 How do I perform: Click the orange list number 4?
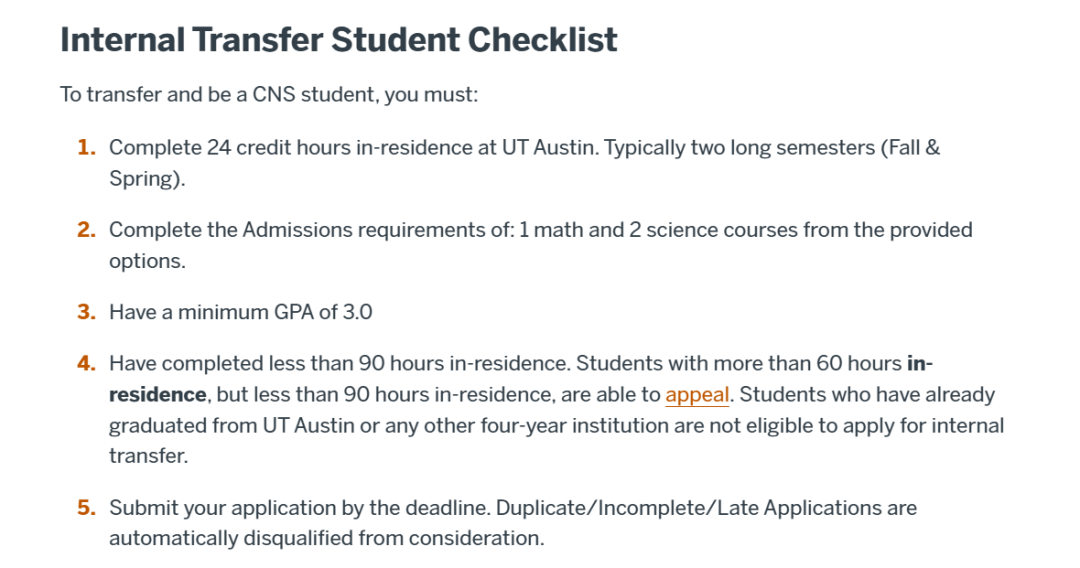(87, 363)
